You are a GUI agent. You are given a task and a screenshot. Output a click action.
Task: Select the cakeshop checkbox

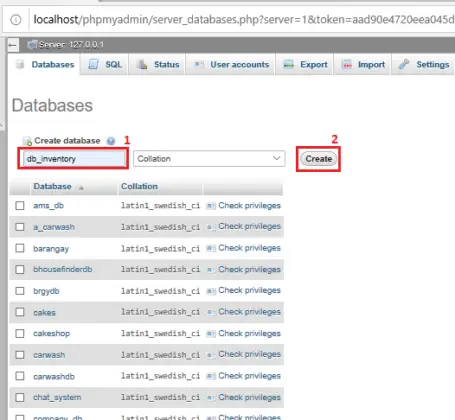[20, 333]
